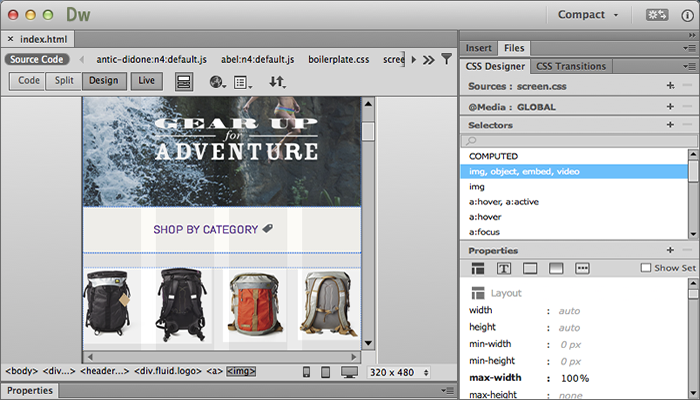Select the index.html document tab
The width and height of the screenshot is (700, 400).
[x=43, y=39]
